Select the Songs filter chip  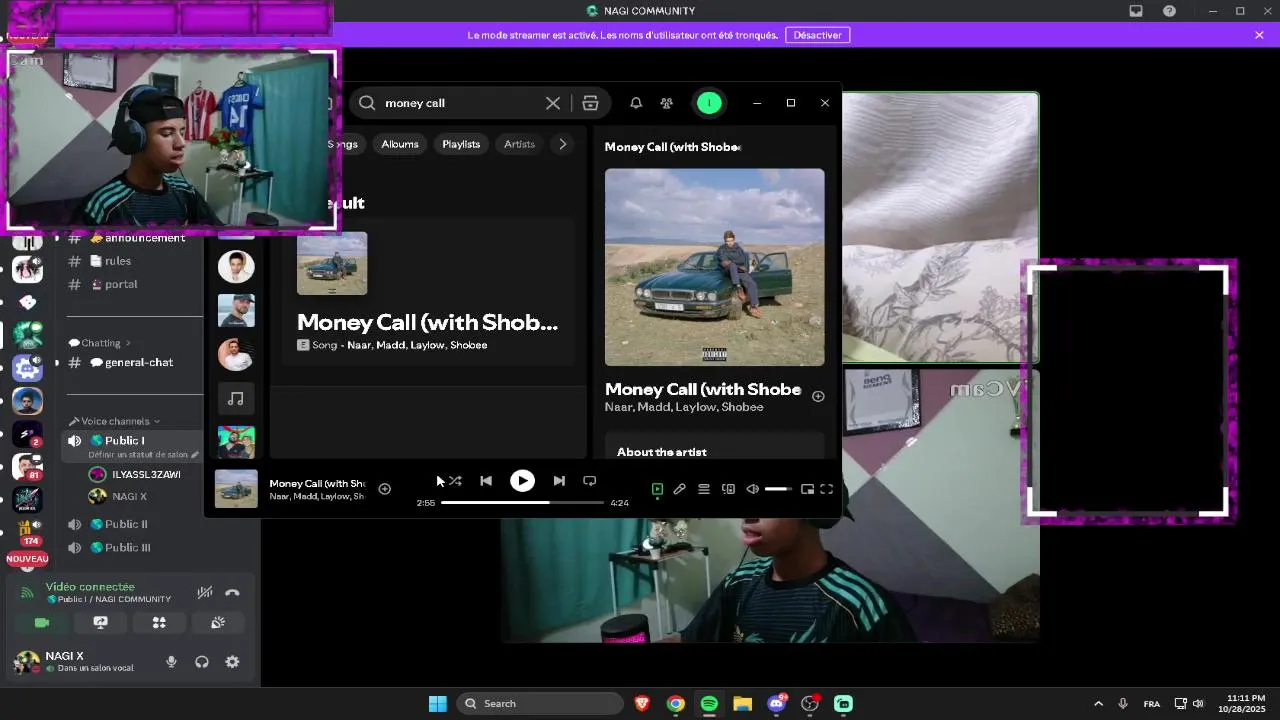click(x=342, y=144)
